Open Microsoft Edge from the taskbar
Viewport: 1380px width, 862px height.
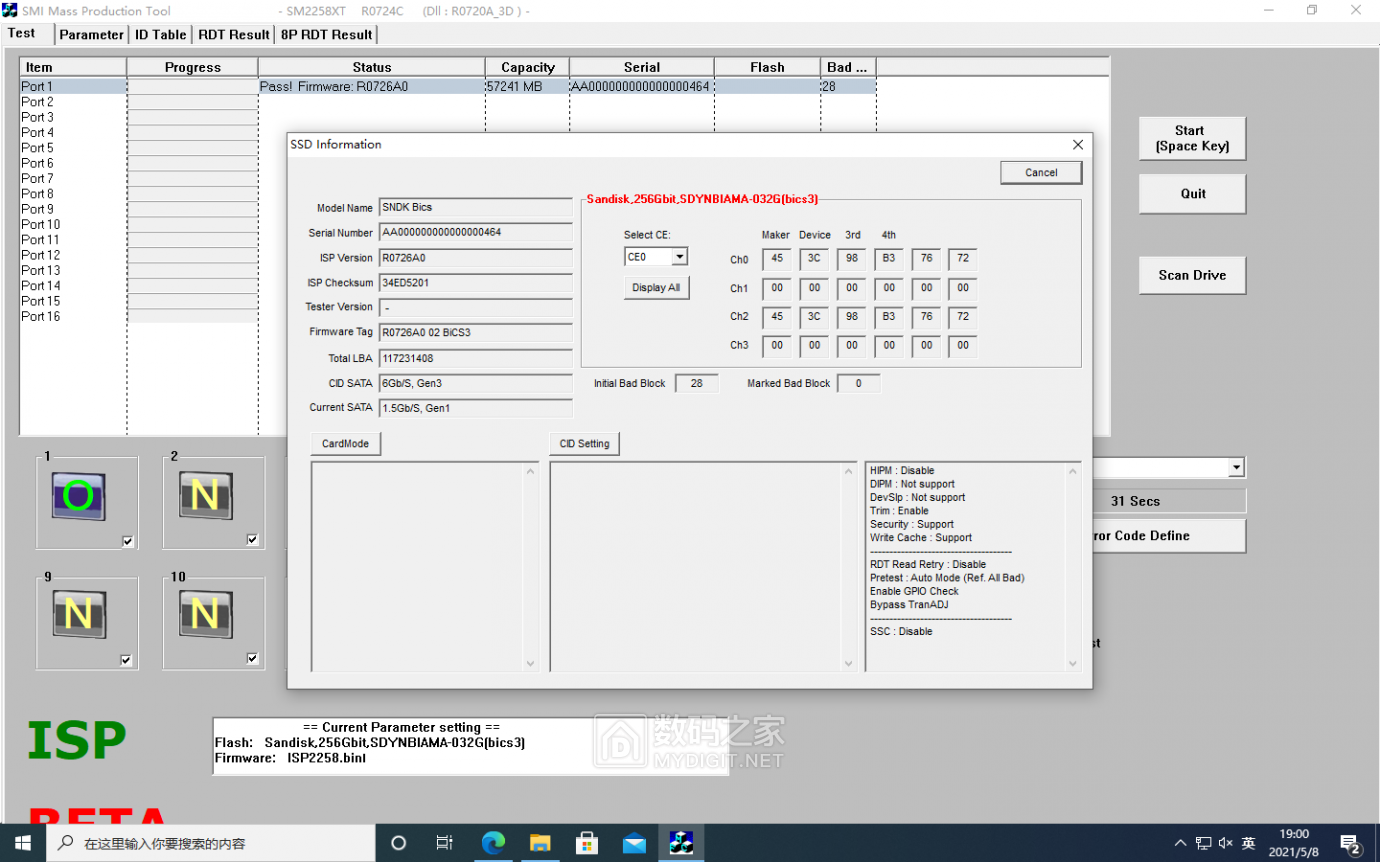(x=493, y=843)
